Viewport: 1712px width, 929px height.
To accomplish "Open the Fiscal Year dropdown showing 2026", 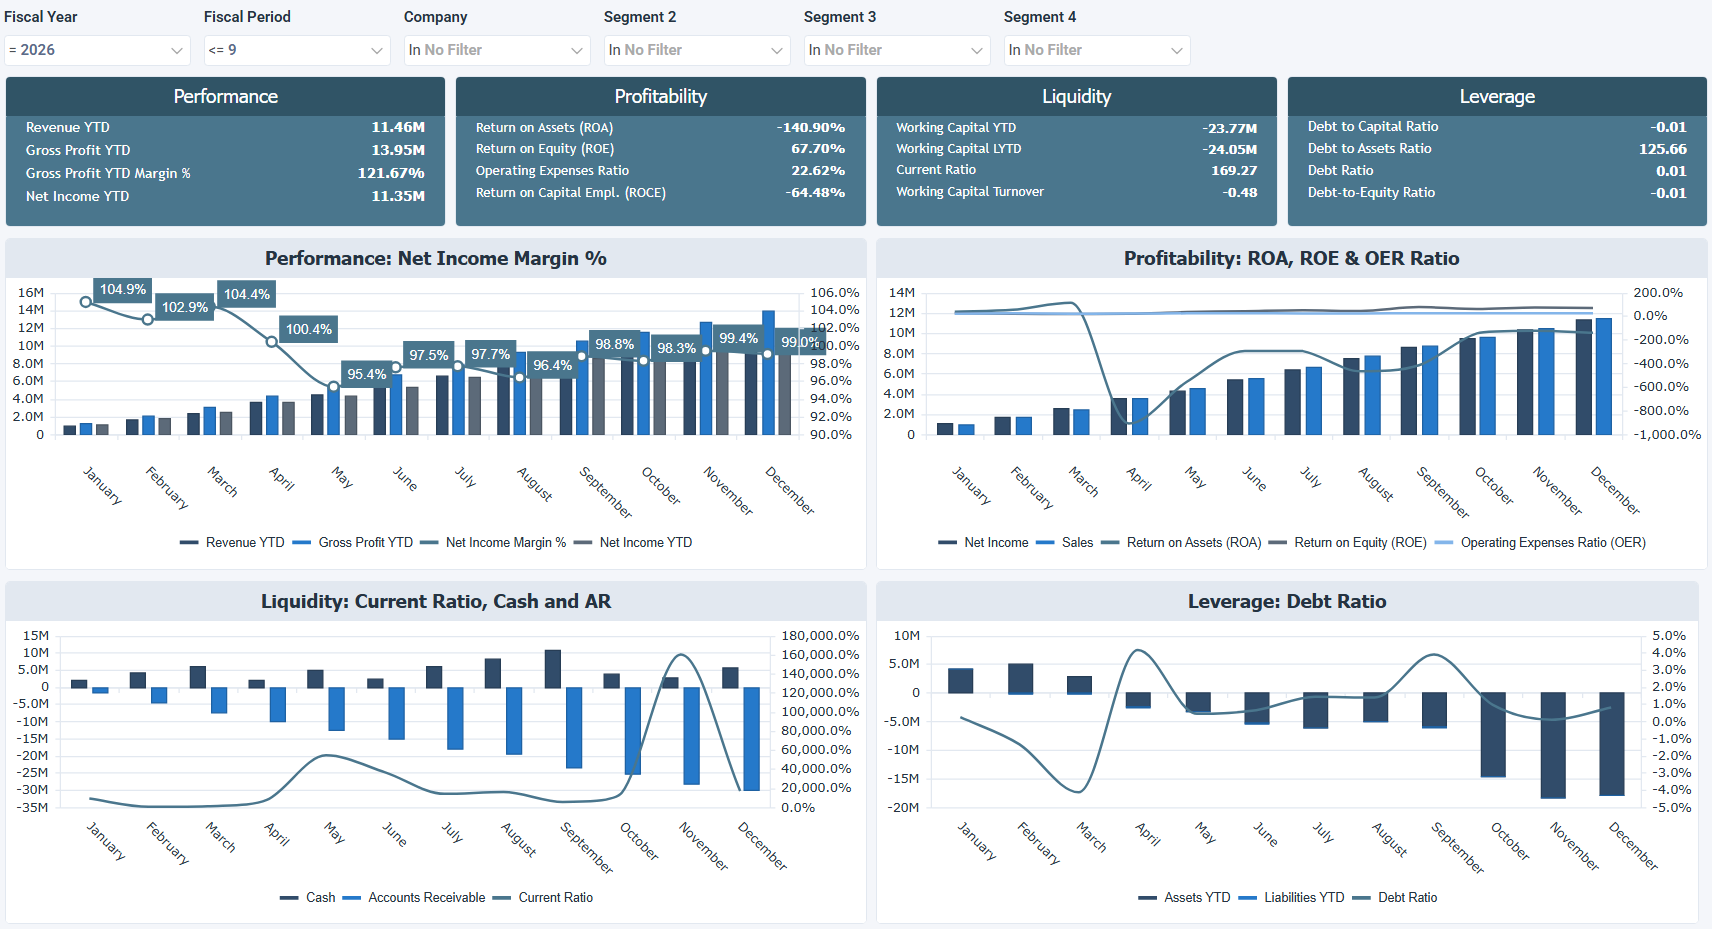I will (x=97, y=50).
